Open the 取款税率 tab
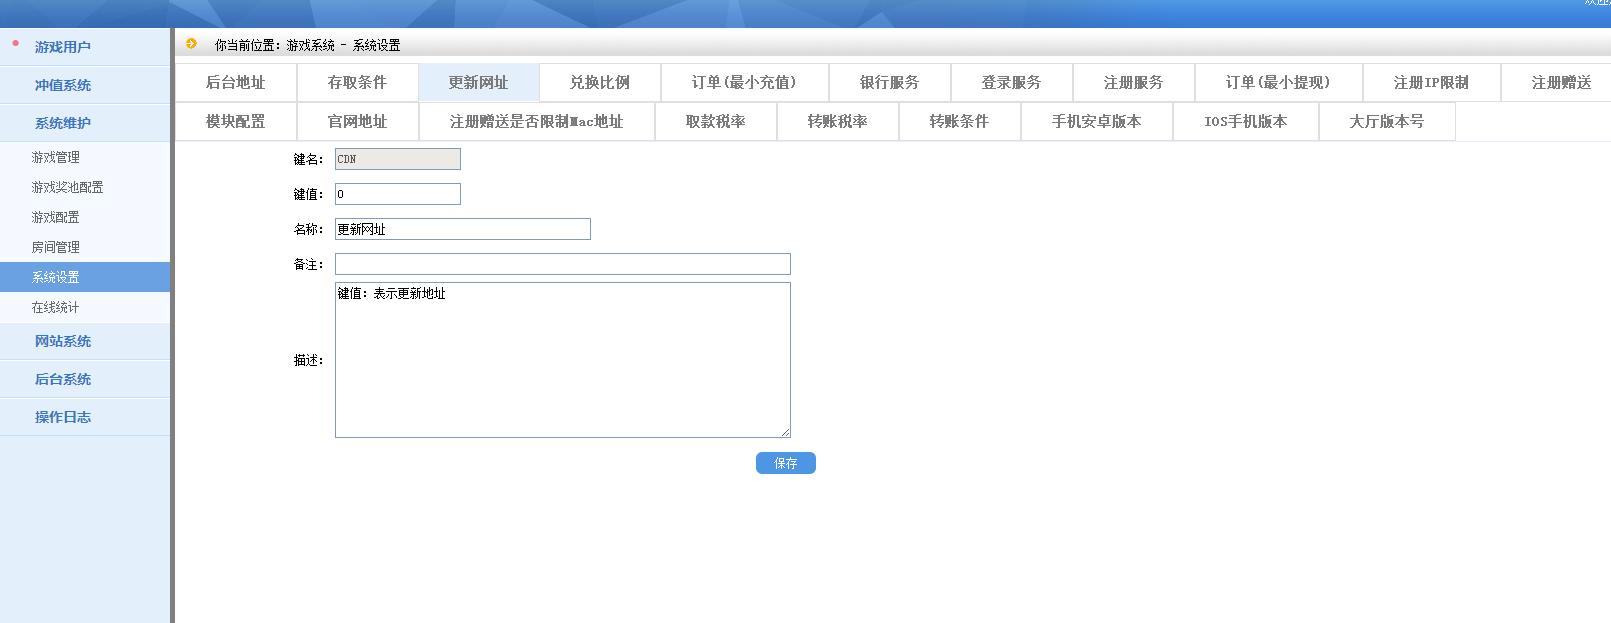The height and width of the screenshot is (623, 1611). click(x=715, y=122)
